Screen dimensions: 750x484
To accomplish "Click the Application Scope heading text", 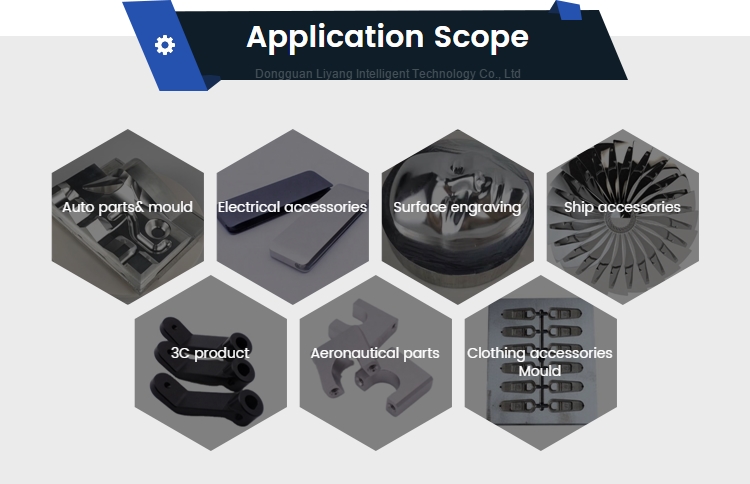I will click(x=387, y=37).
